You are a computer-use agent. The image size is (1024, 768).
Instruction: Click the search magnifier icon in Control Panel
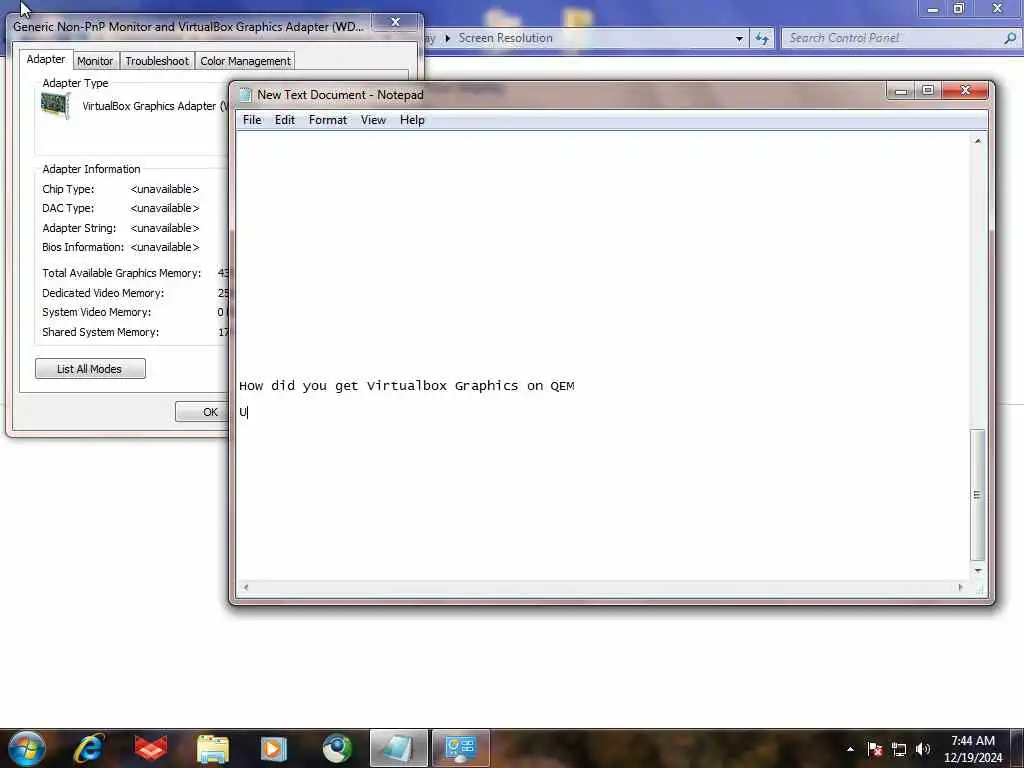tap(1010, 38)
